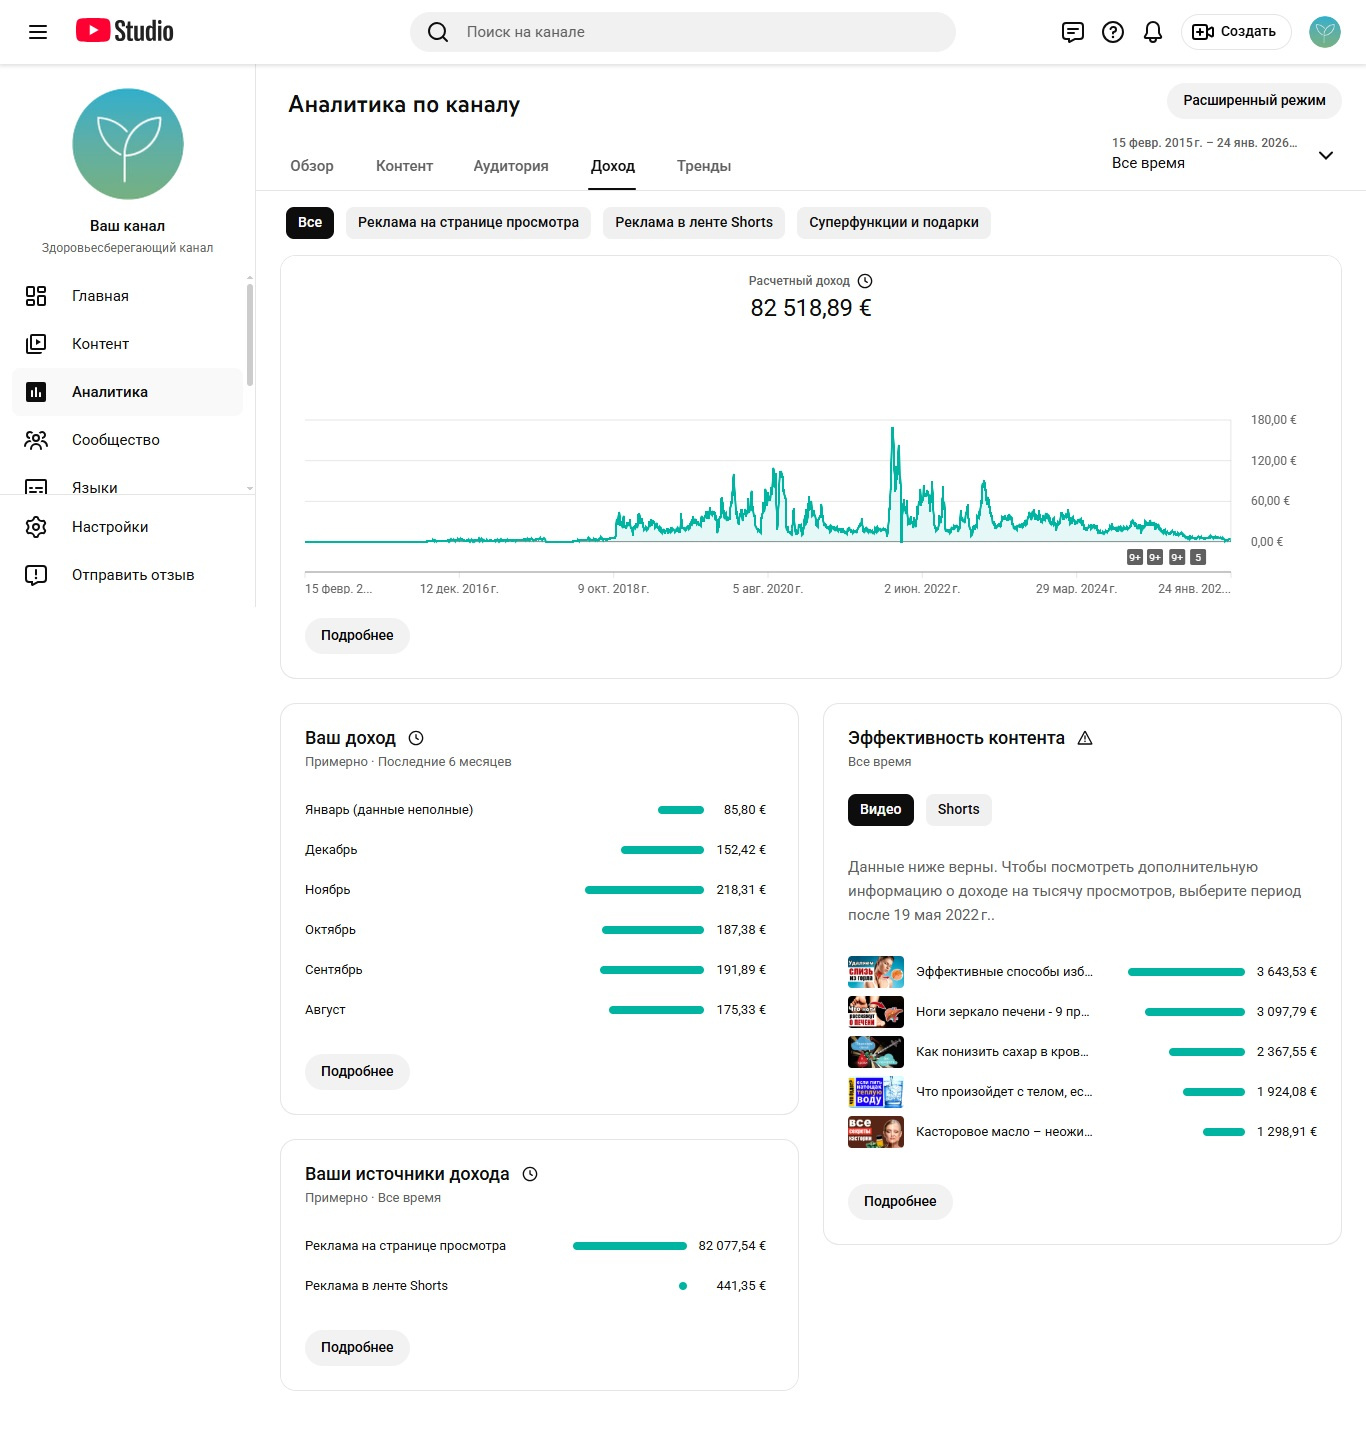Open the account avatar menu

coord(1325,32)
